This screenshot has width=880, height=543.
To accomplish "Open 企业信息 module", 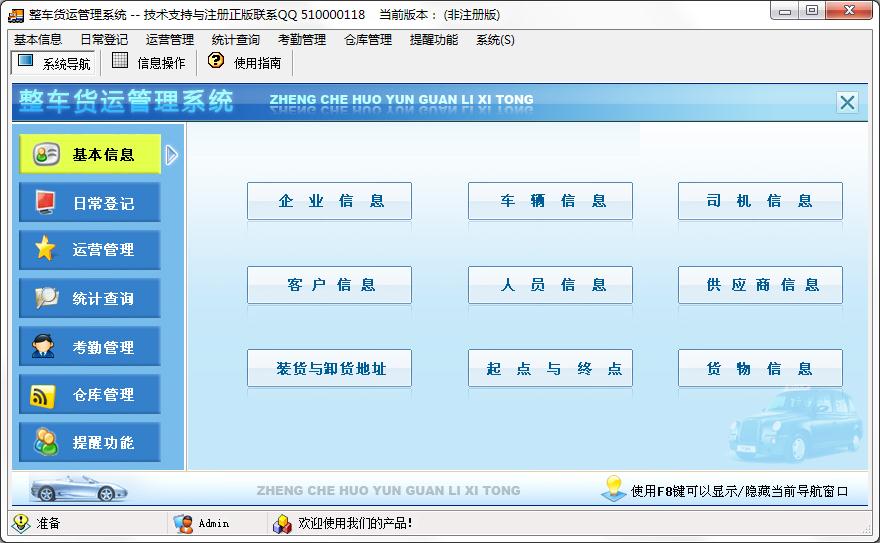I will click(x=329, y=201).
